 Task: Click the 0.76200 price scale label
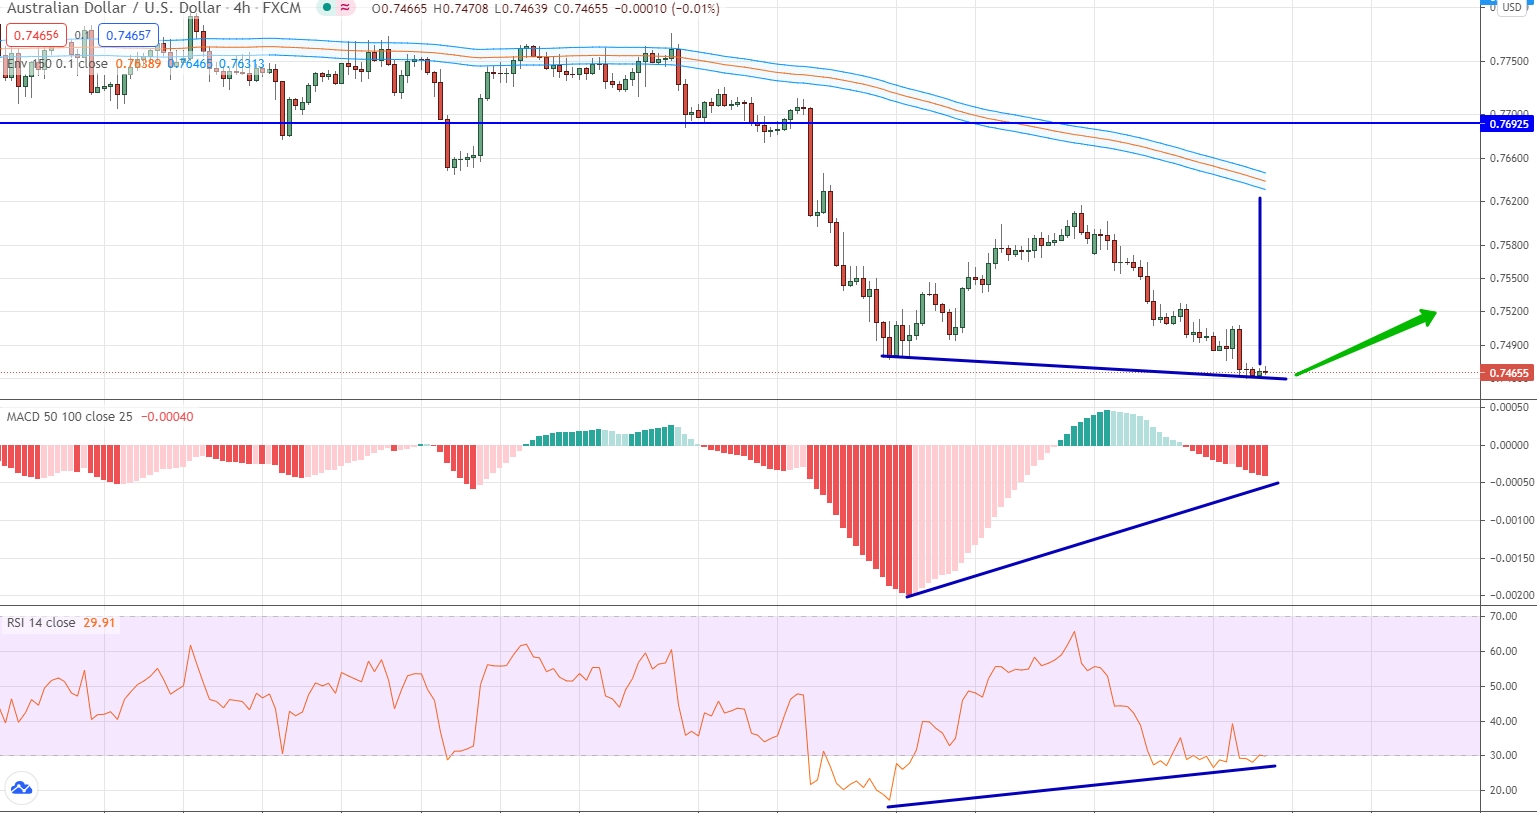[x=1509, y=201]
